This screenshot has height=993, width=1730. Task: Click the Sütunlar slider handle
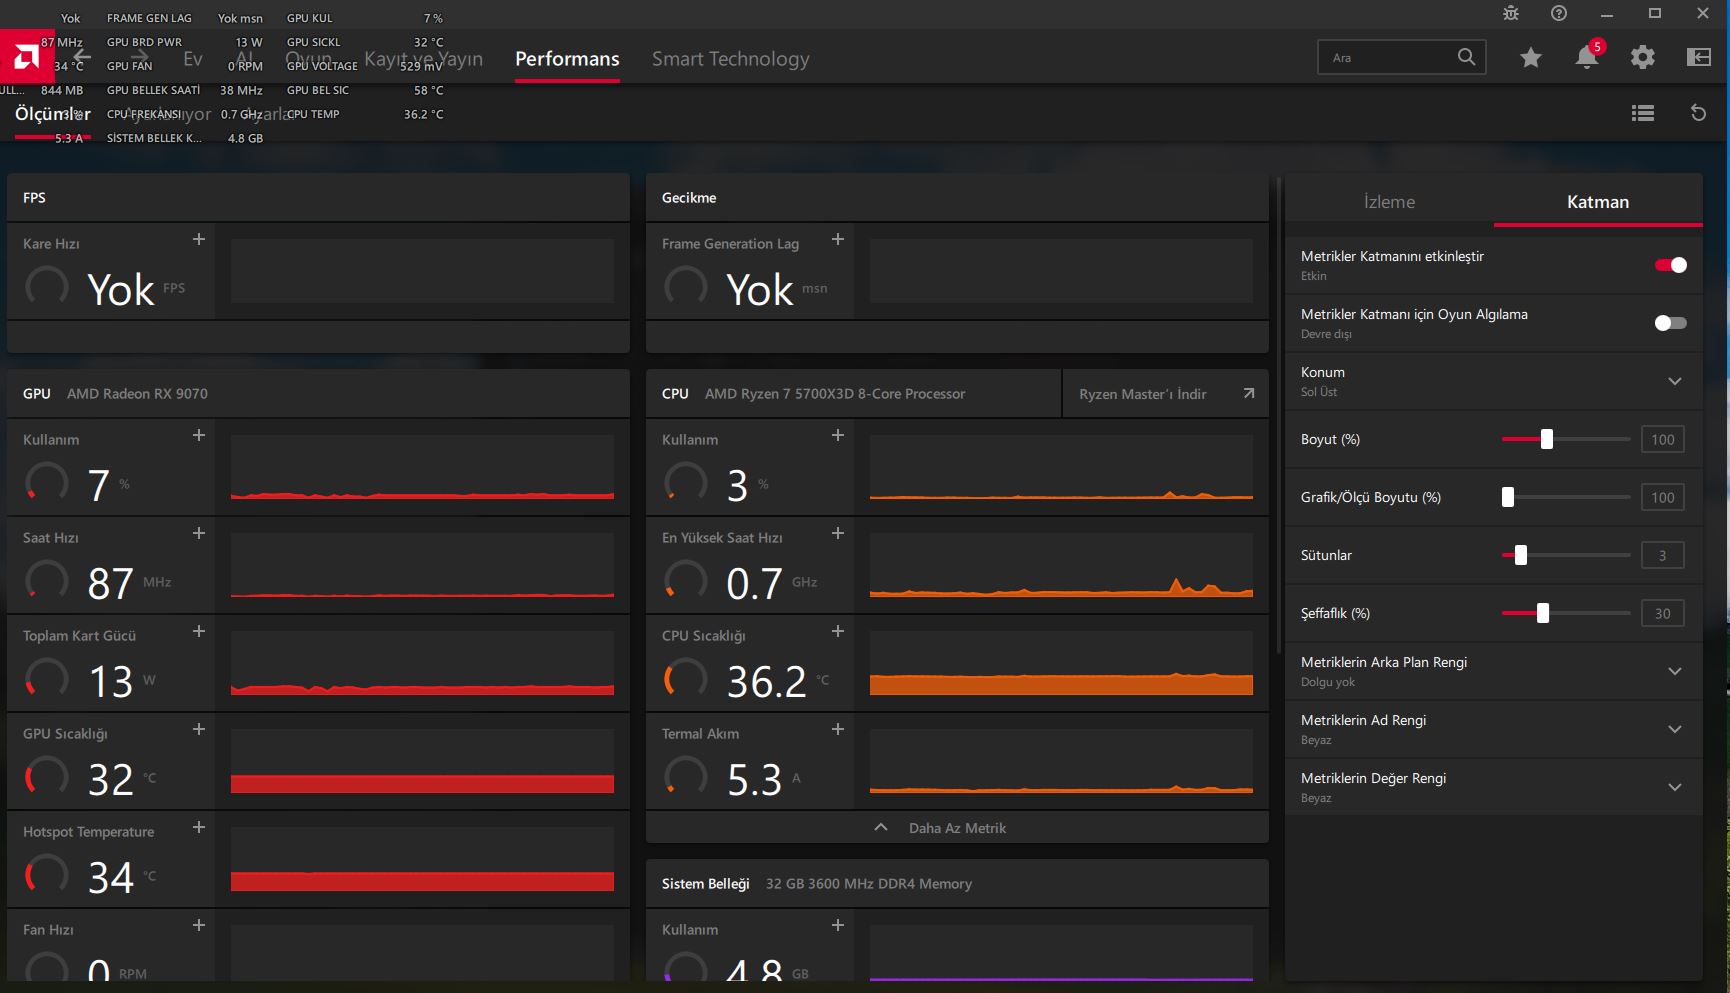click(1520, 555)
